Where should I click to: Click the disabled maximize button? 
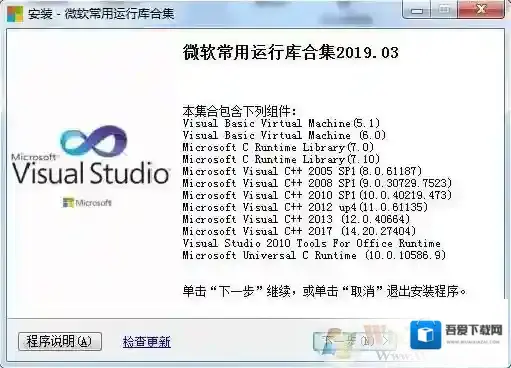(x=444, y=10)
